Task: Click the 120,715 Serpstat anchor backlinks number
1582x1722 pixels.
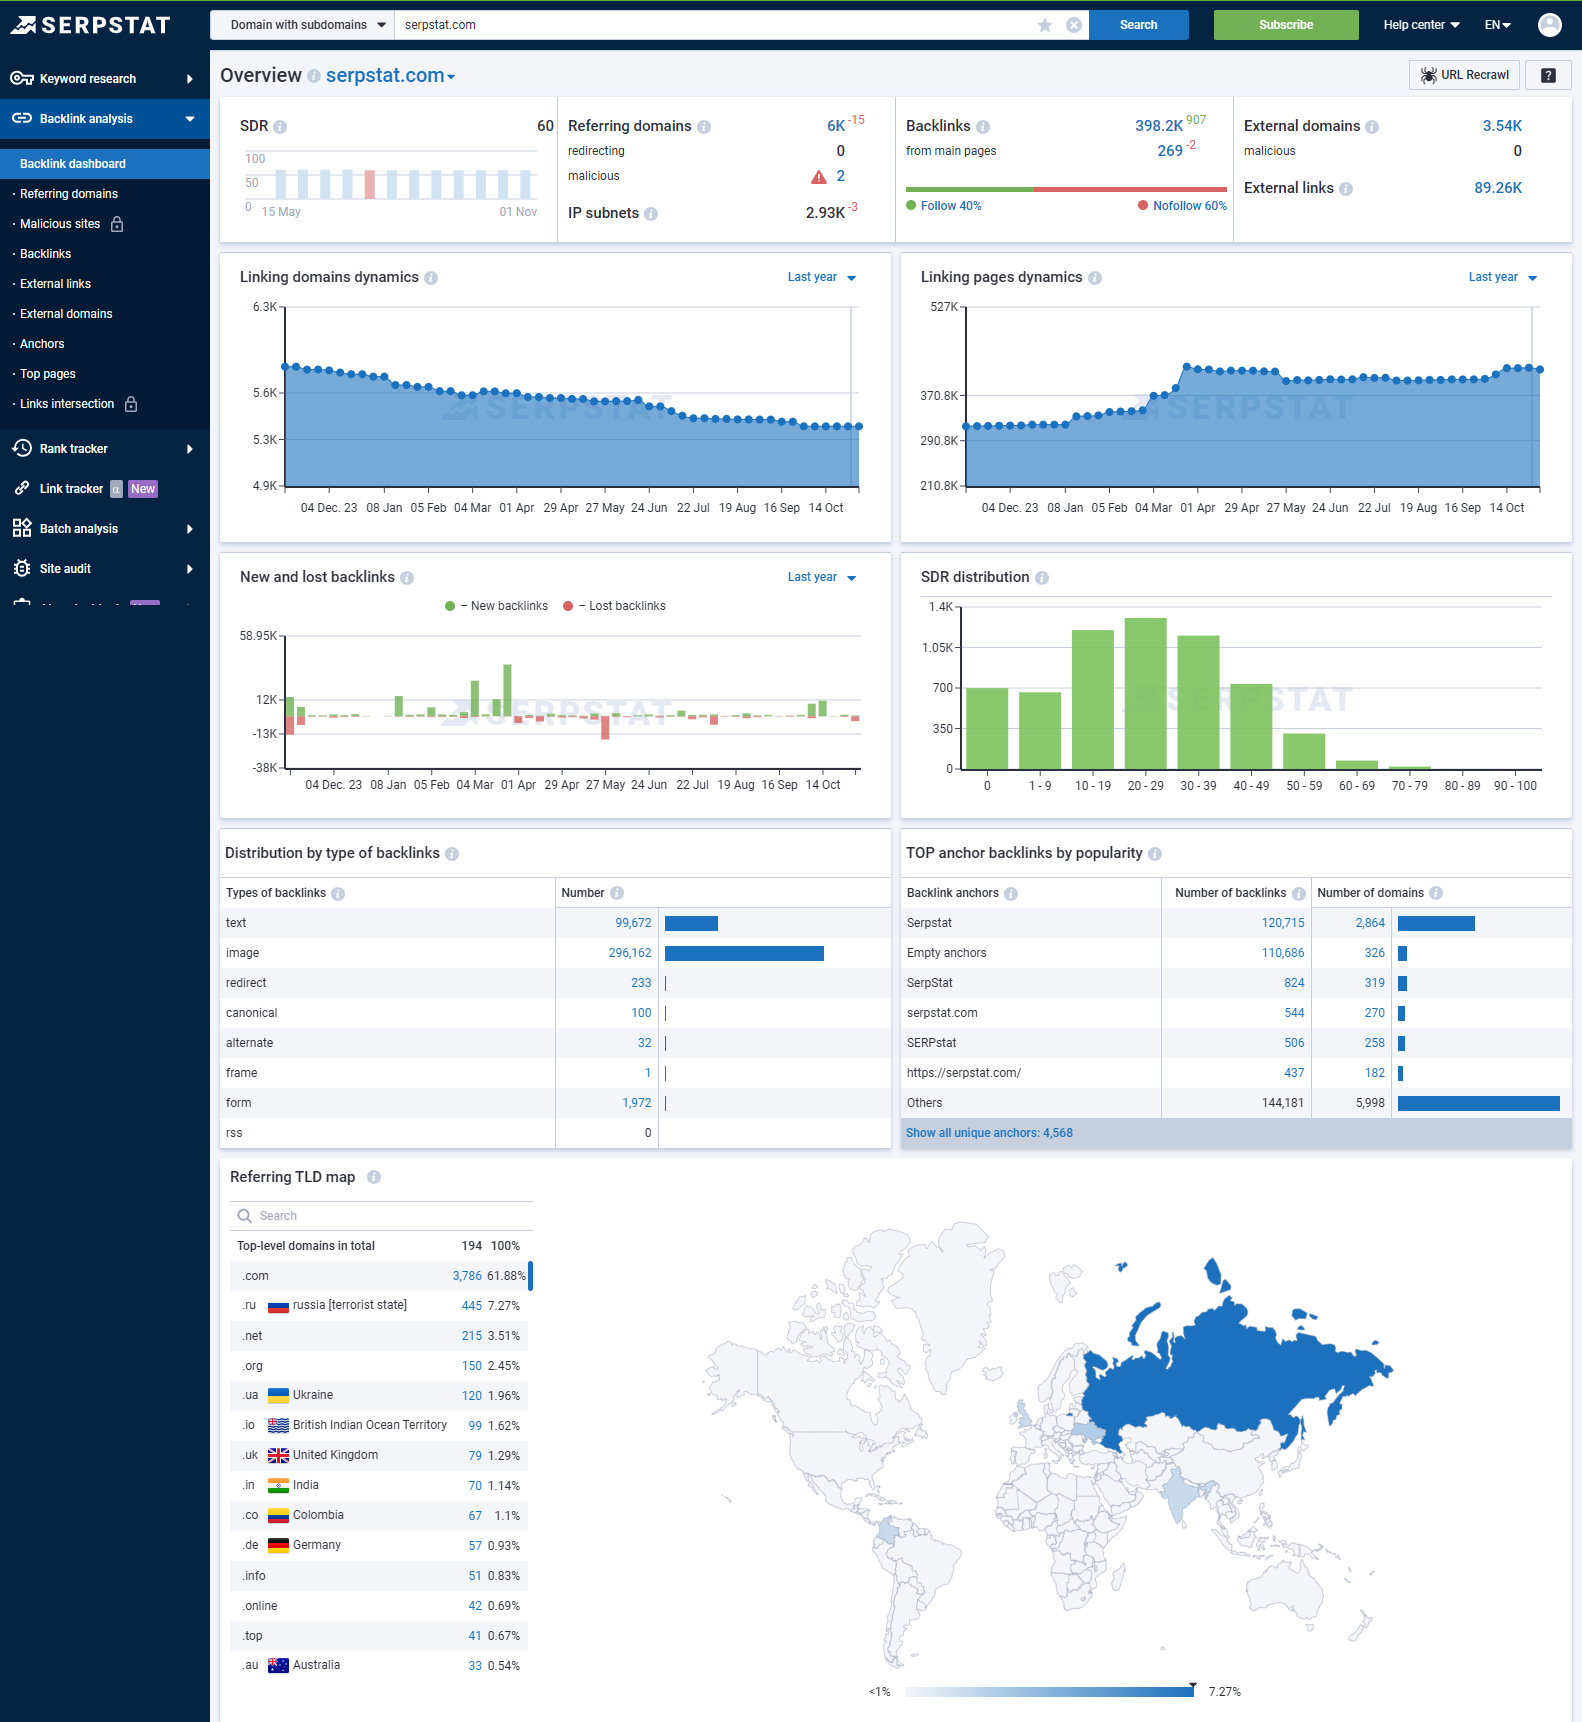Action: [x=1283, y=923]
